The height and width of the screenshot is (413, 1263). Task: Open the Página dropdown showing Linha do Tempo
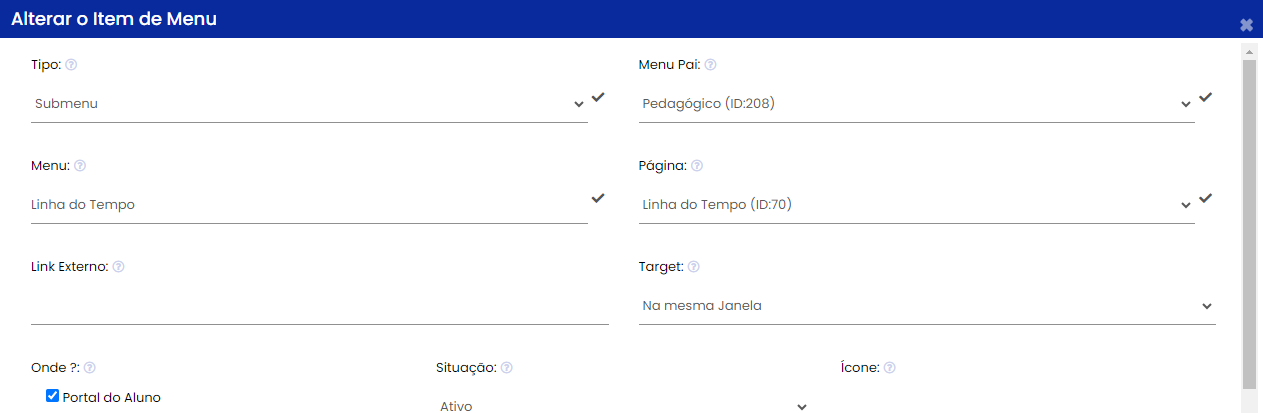click(917, 205)
